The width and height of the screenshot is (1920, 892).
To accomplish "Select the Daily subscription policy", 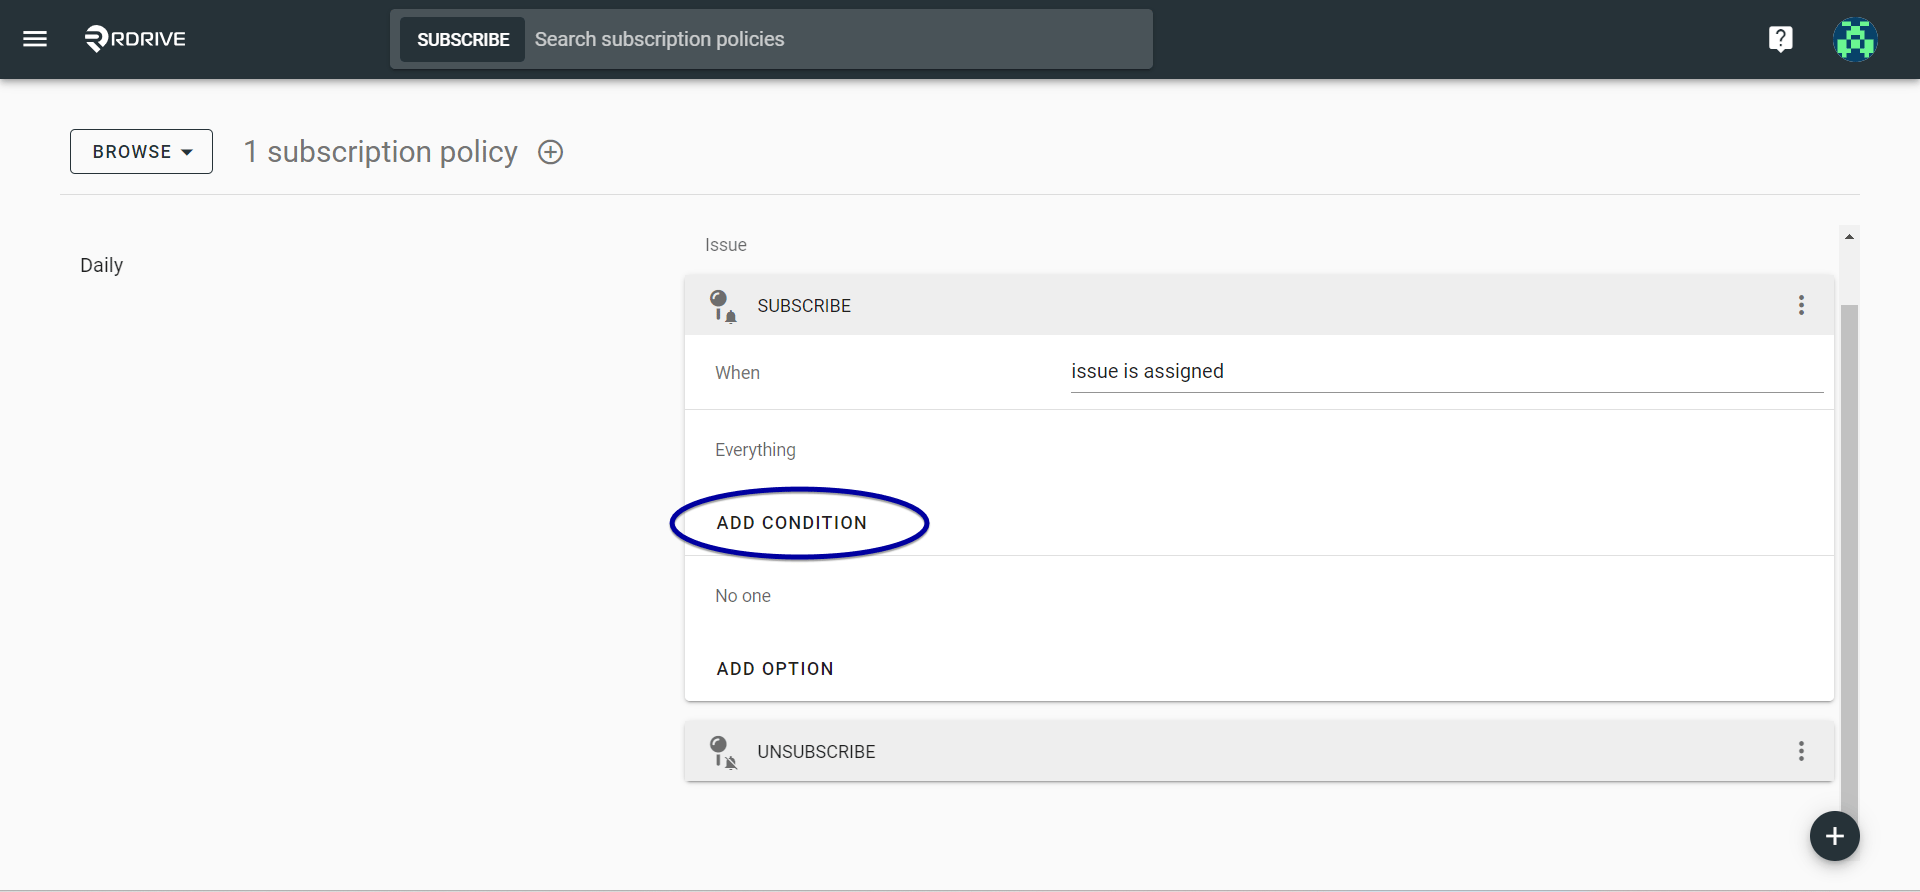I will (101, 265).
